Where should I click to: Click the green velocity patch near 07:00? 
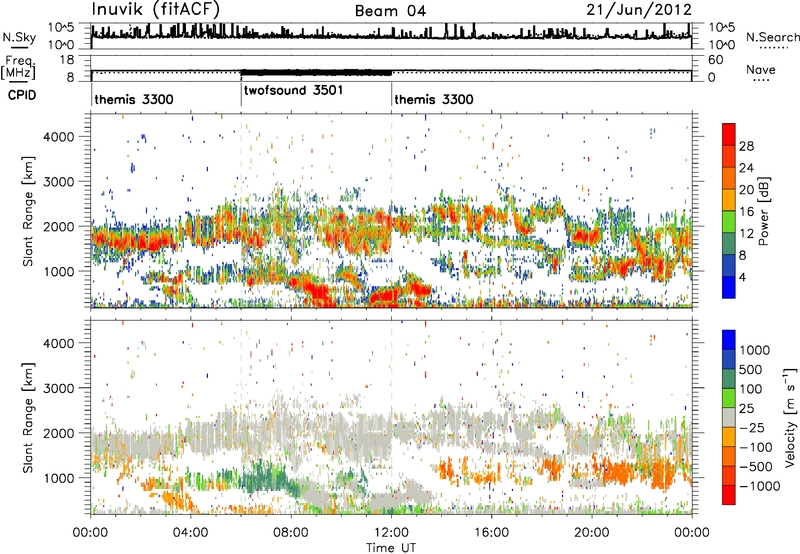click(265, 480)
